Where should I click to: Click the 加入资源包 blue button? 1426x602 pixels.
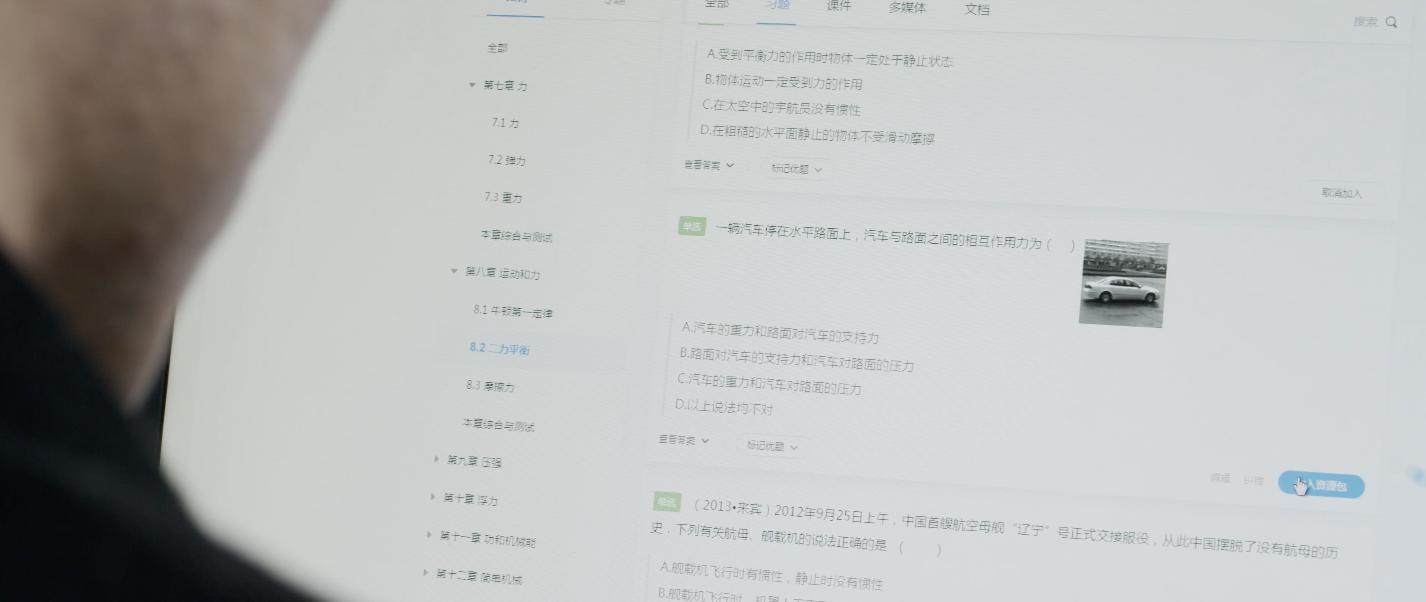(x=1321, y=486)
